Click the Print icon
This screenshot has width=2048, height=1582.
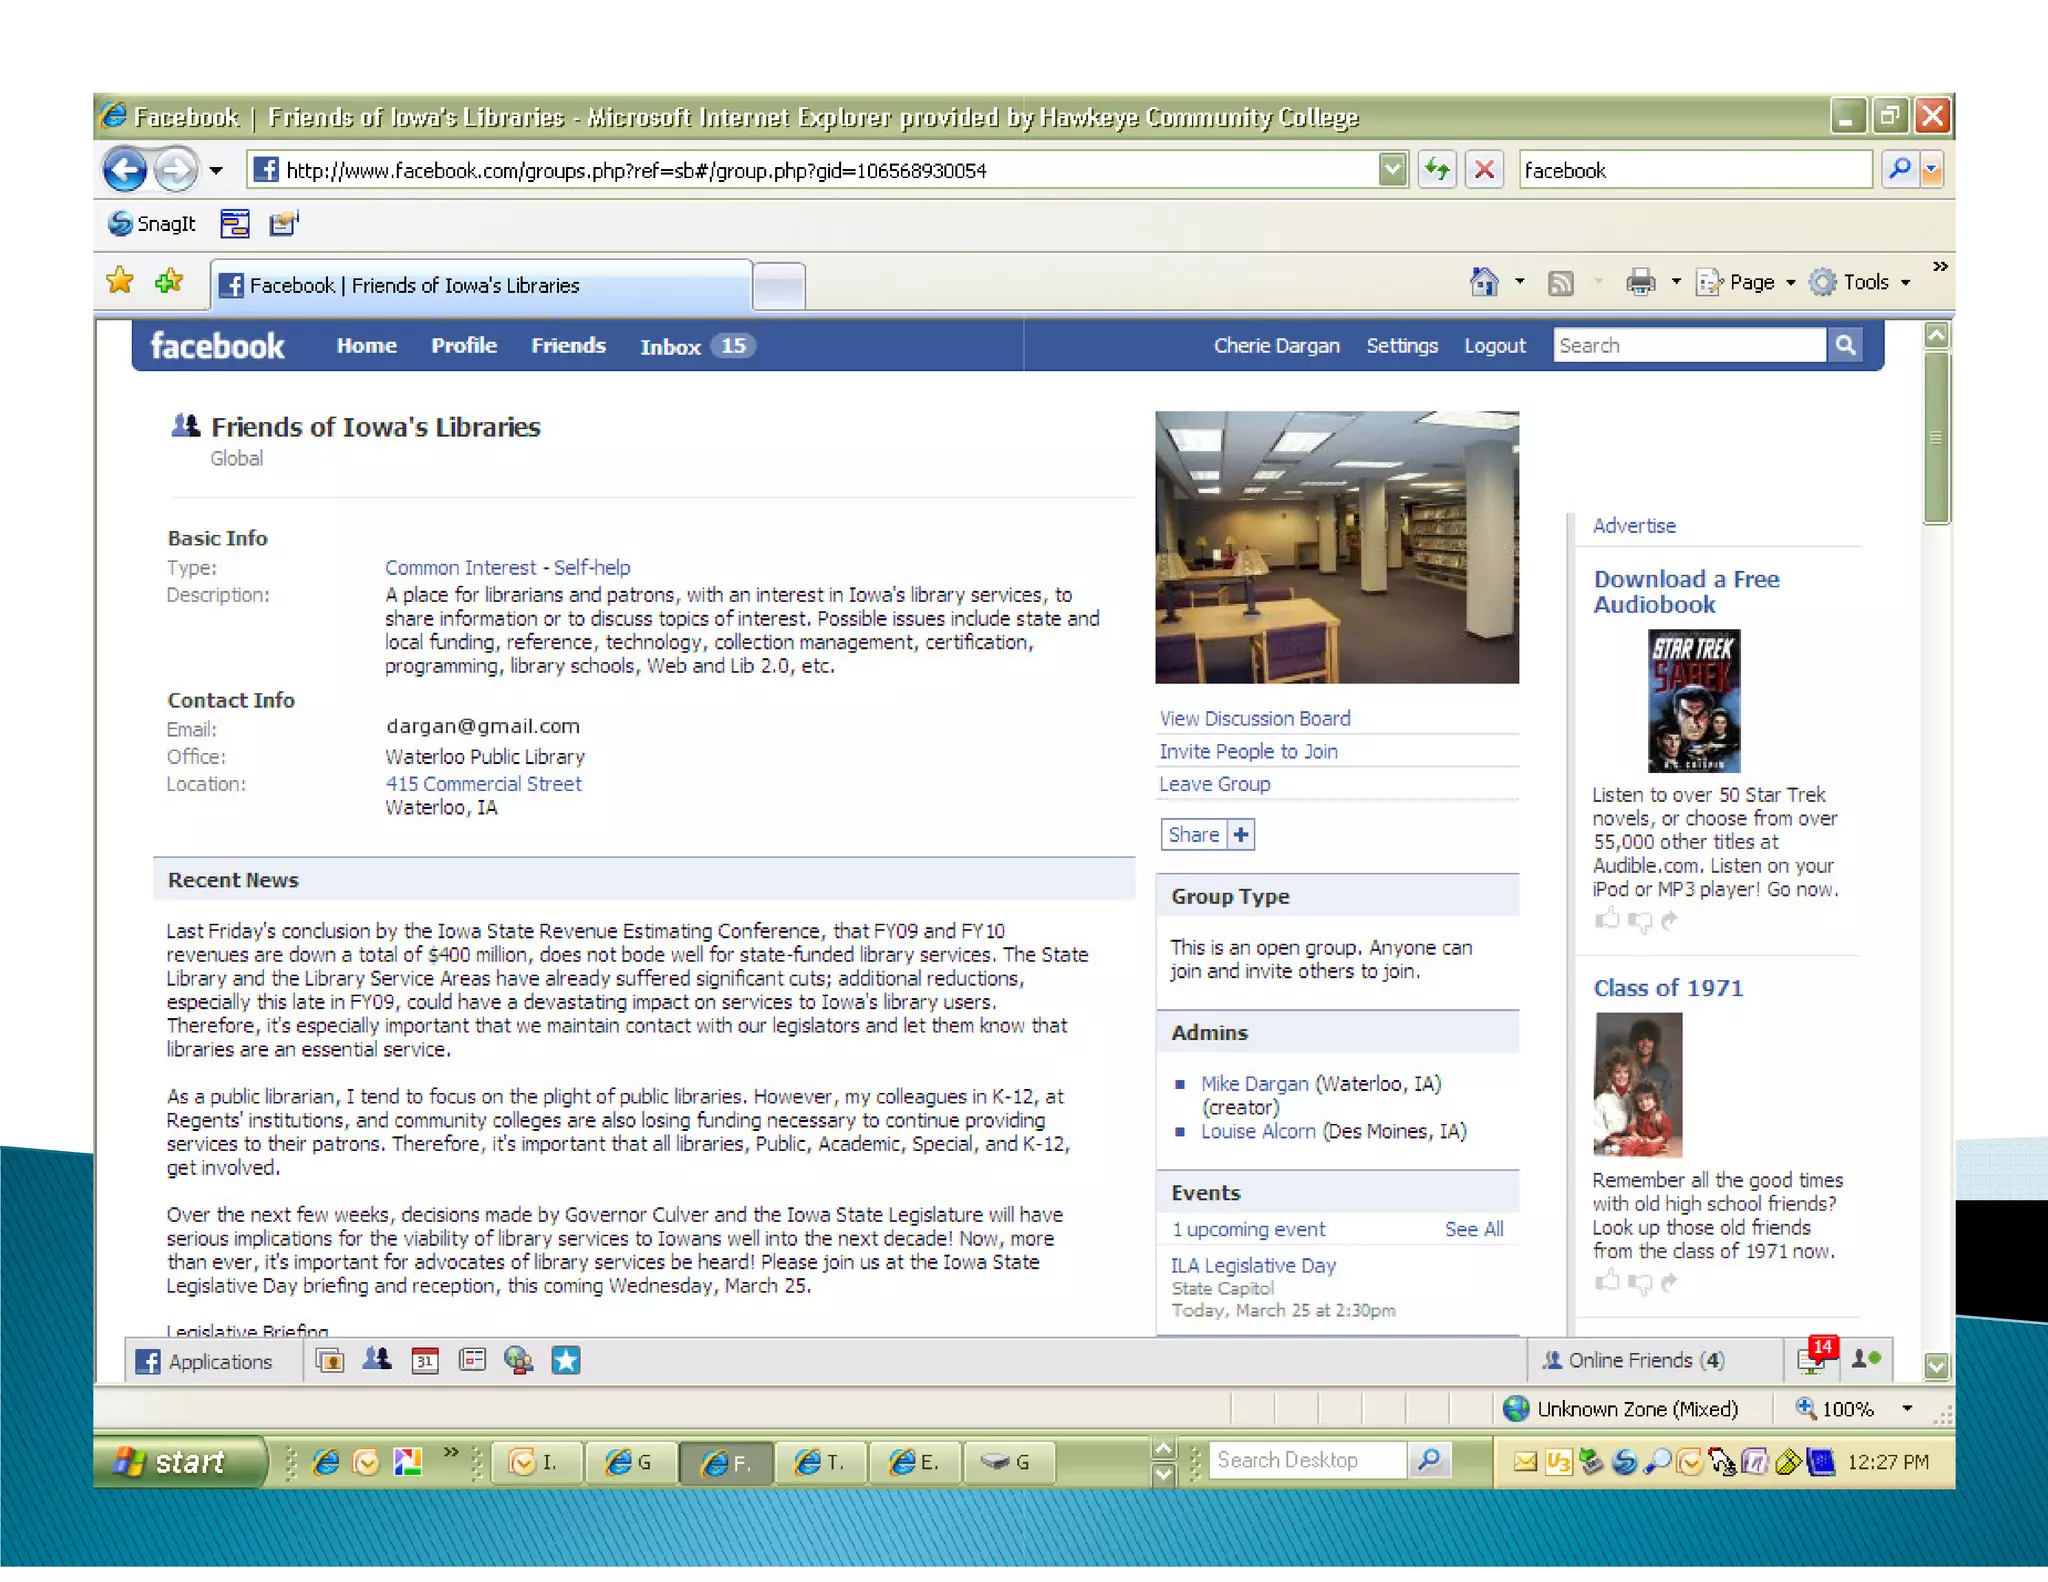[1640, 283]
